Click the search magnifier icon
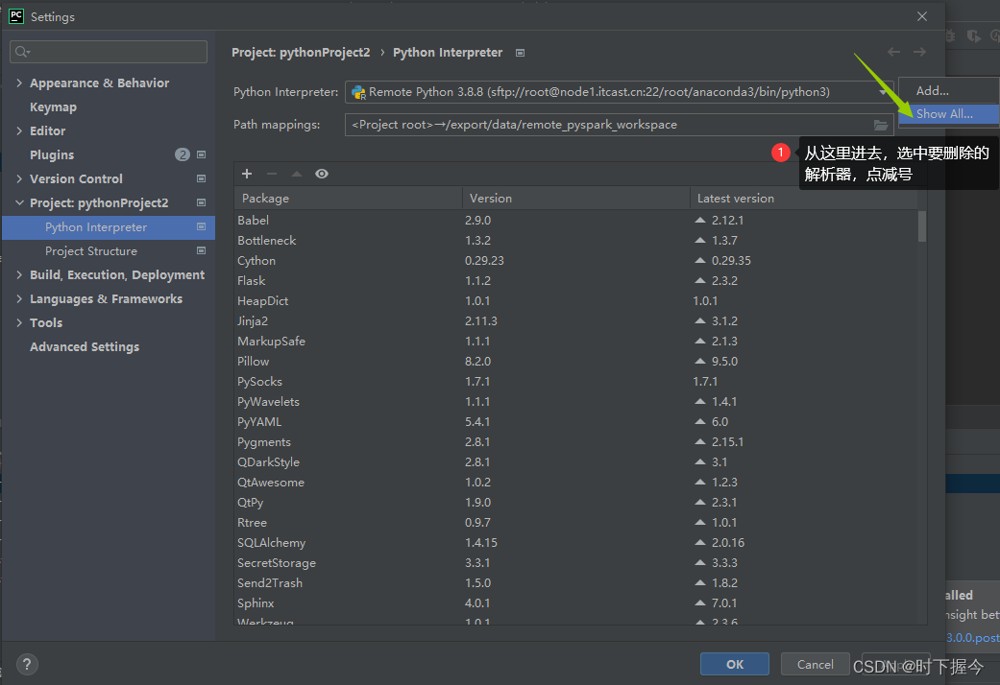Viewport: 1000px width, 685px height. (22, 52)
